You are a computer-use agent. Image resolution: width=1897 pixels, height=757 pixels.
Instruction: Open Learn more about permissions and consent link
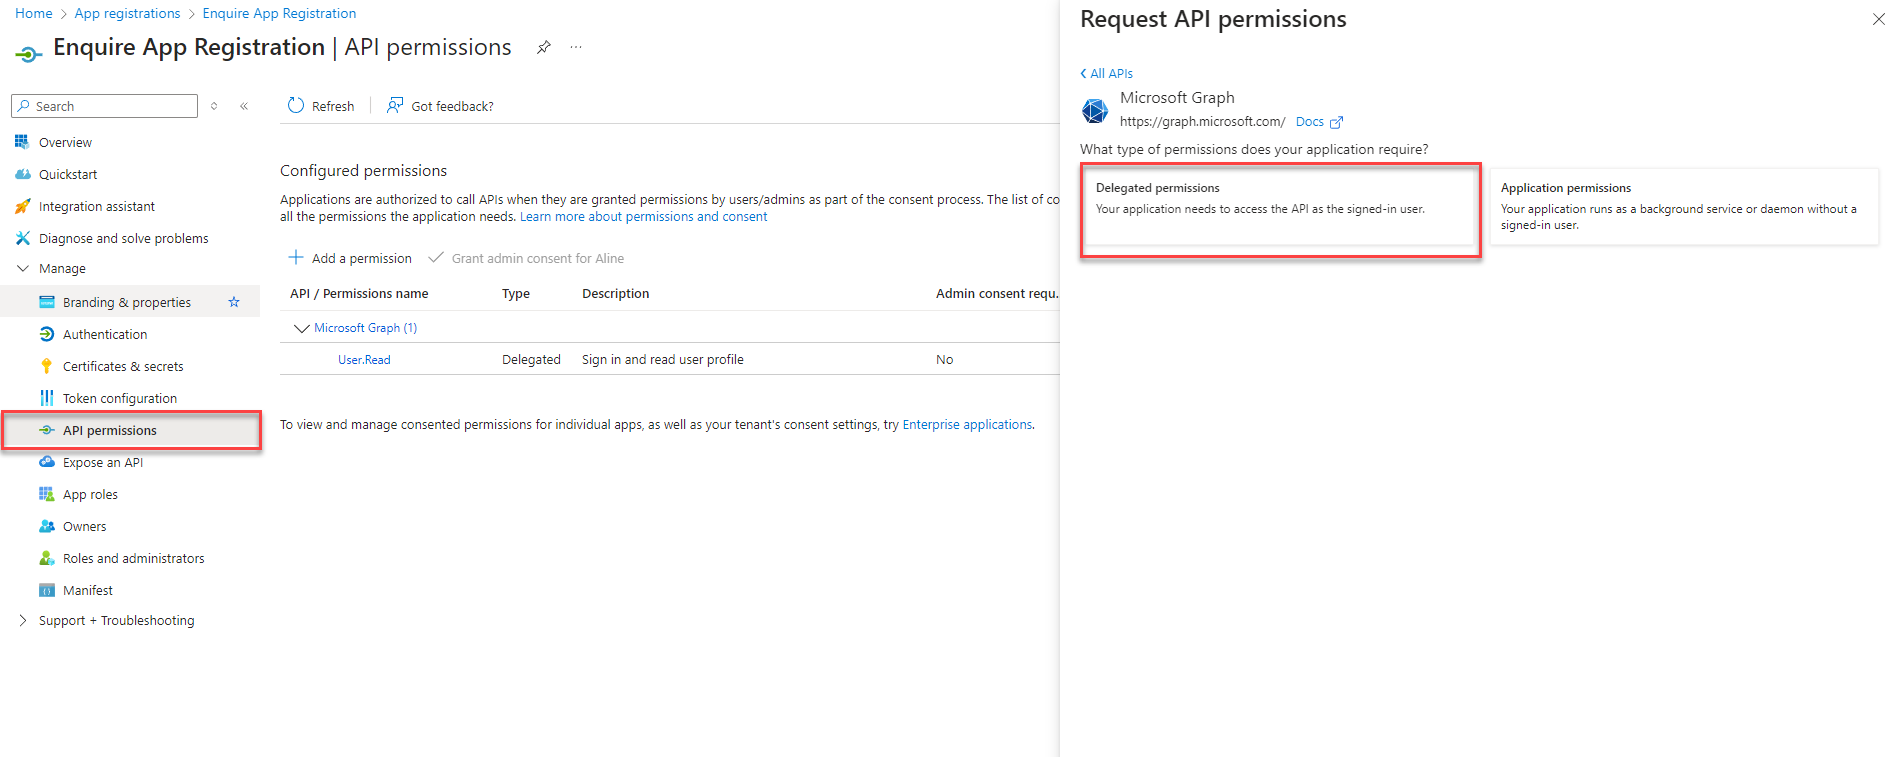pos(644,216)
